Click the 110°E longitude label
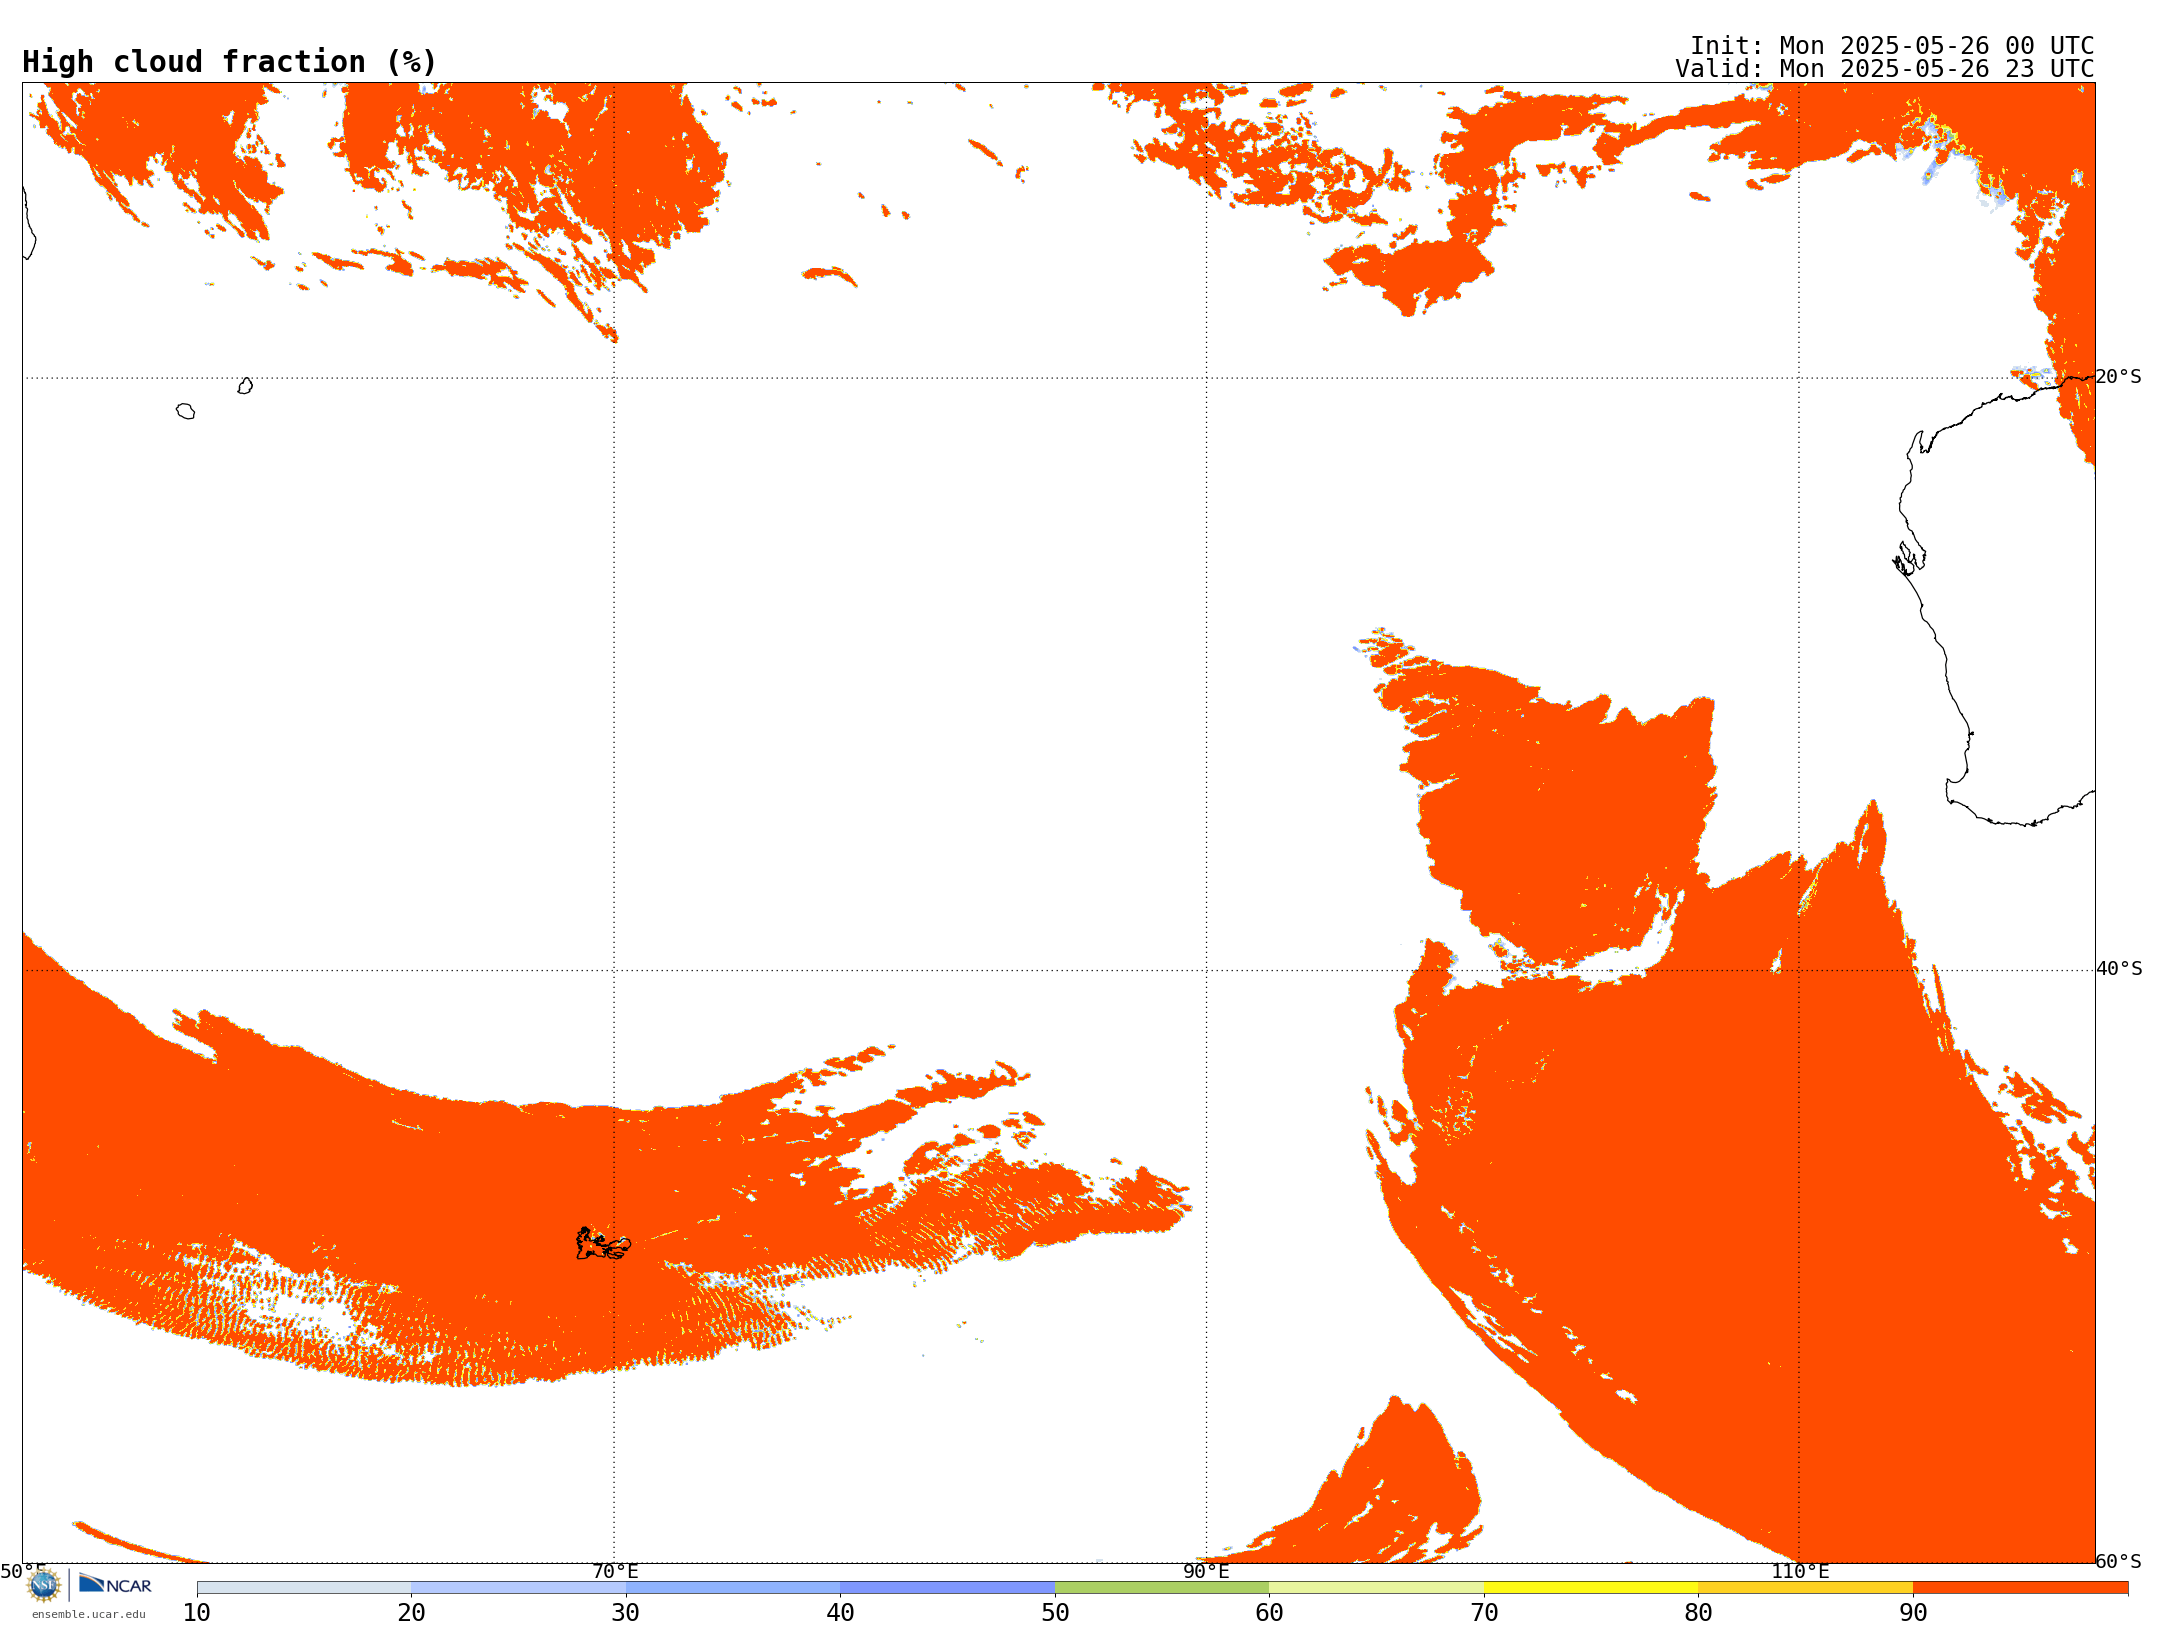2160x1626 pixels. [x=1800, y=1572]
